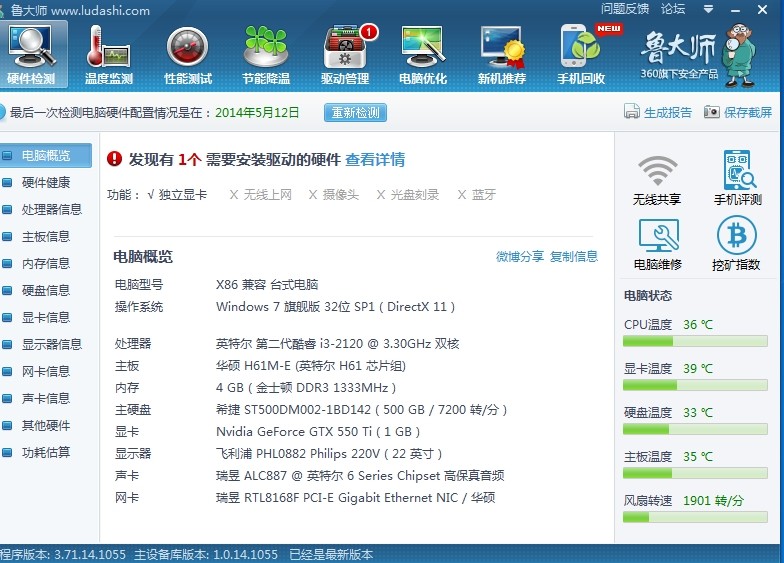
Task: Select 硬盘信息 in the sidebar
Action: (46, 290)
